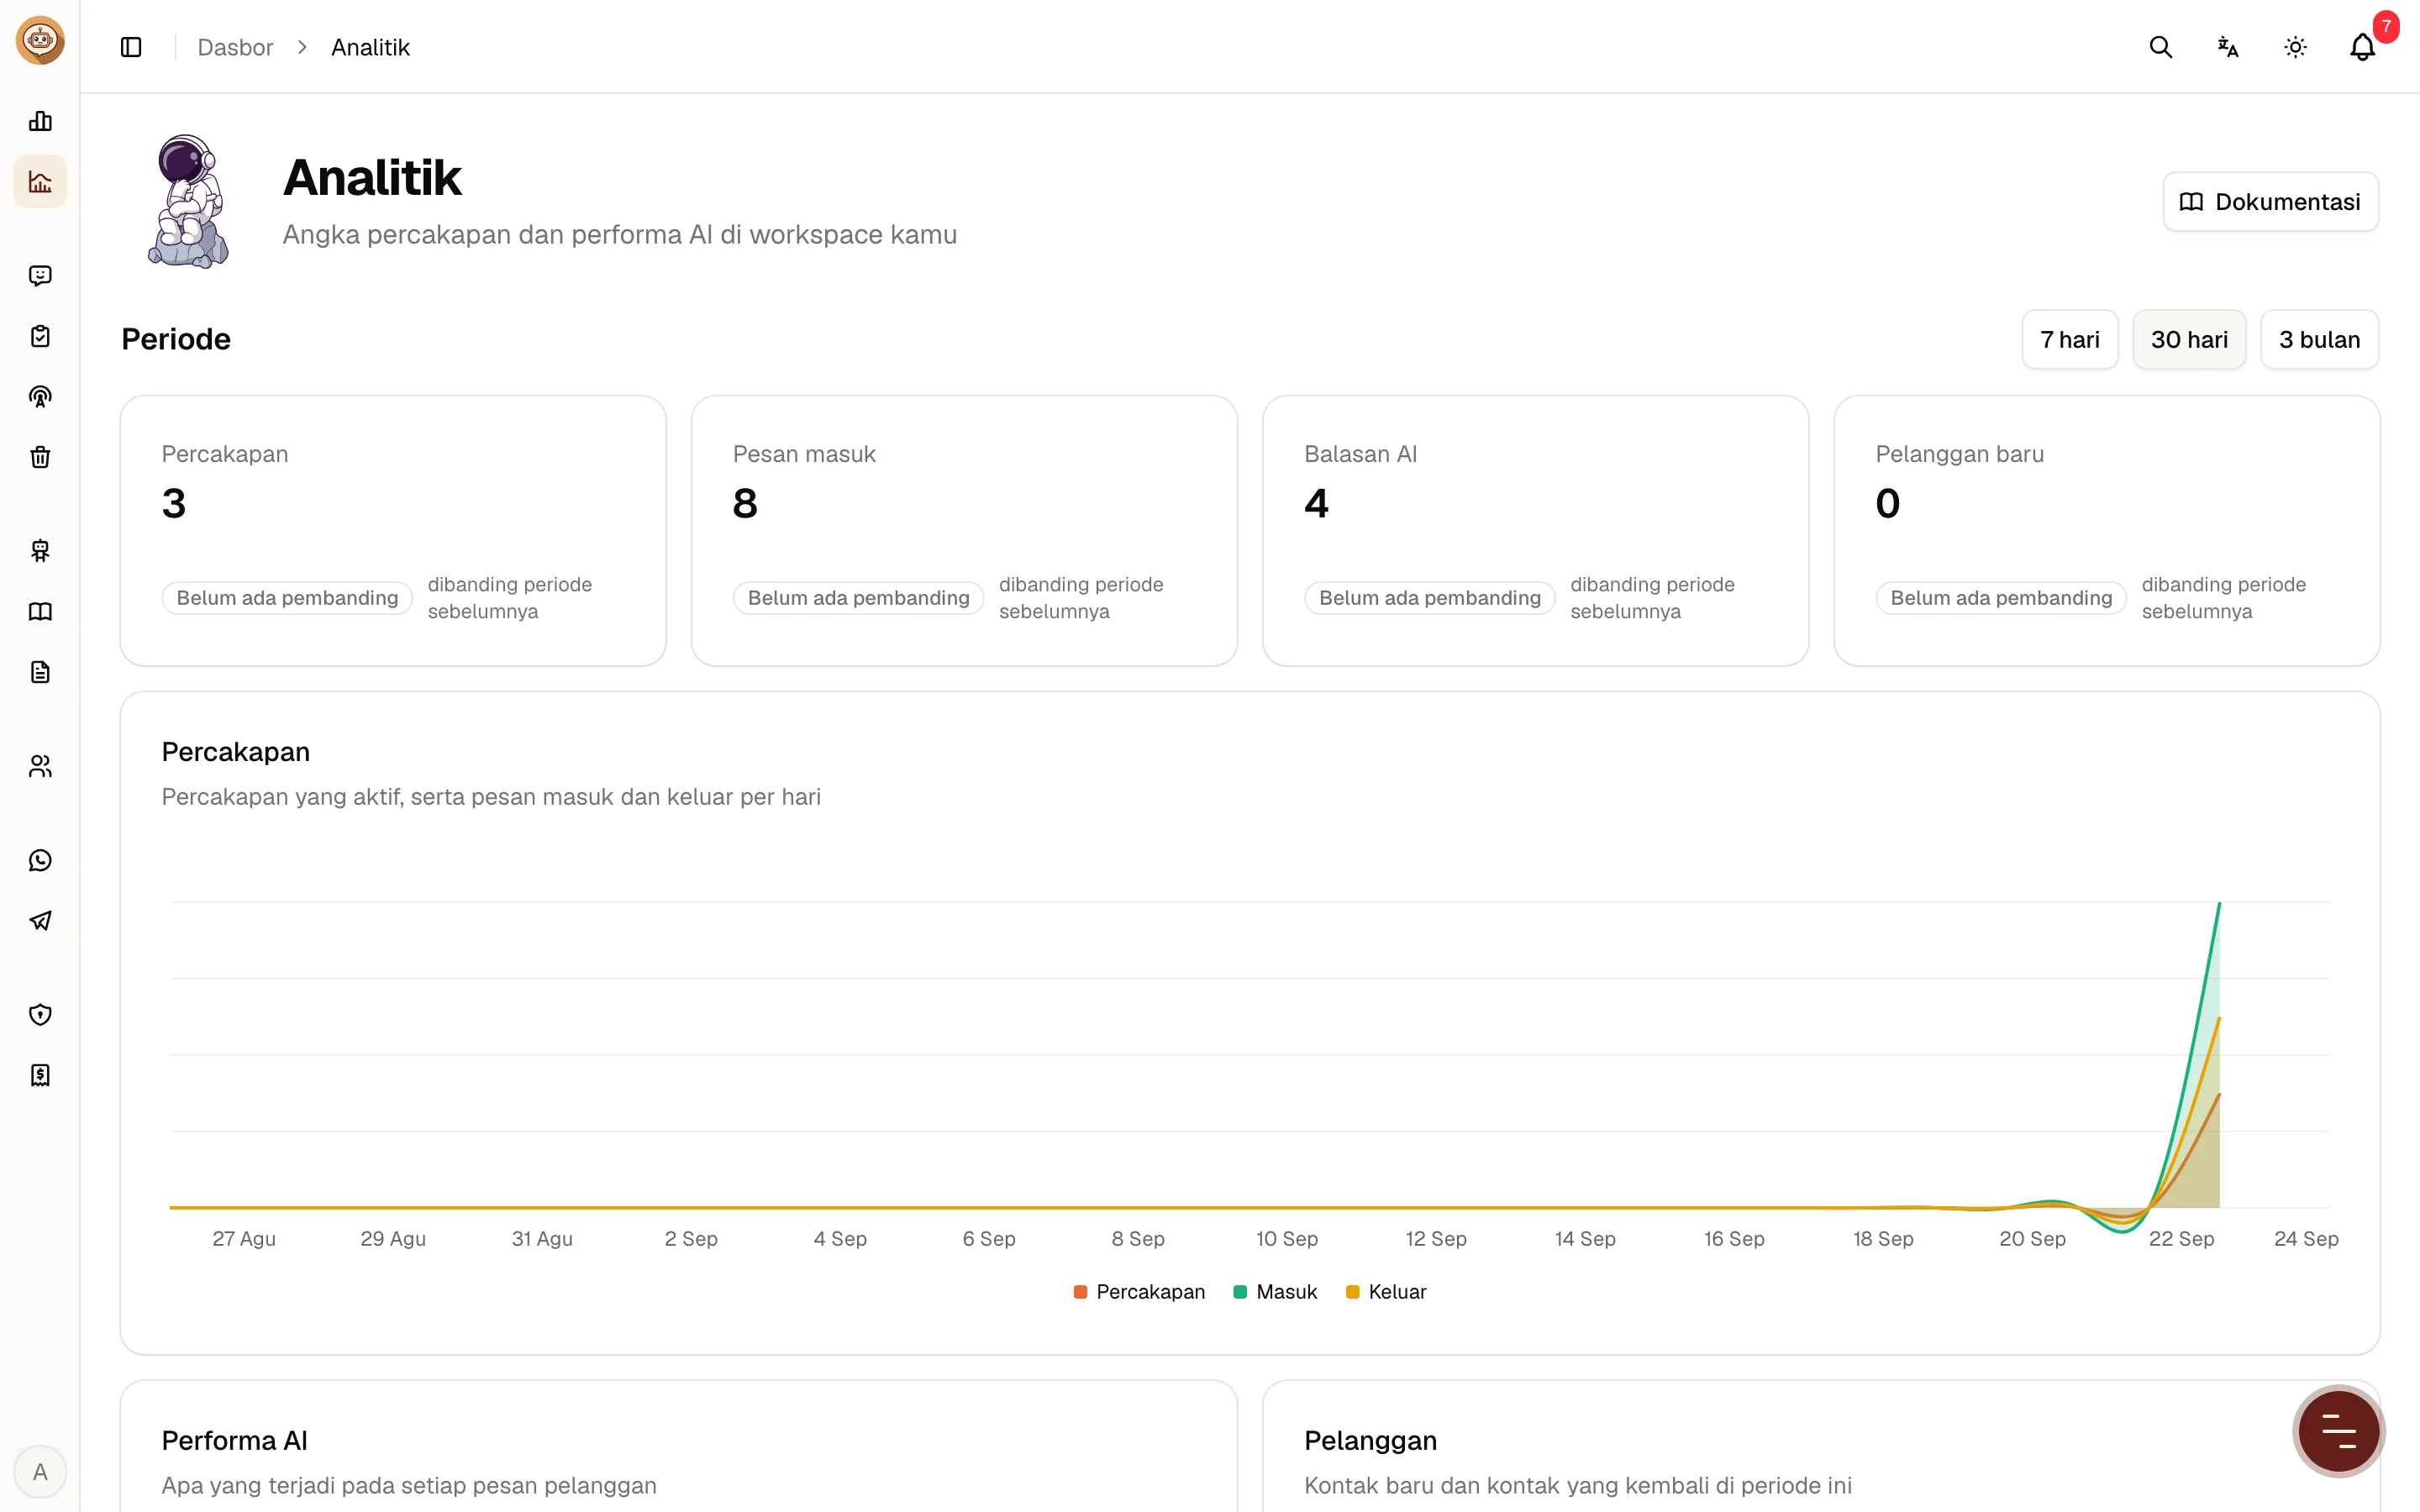Viewport: 2420px width, 1512px height.
Task: Click the app logo avatar in sidebar
Action: (40, 41)
